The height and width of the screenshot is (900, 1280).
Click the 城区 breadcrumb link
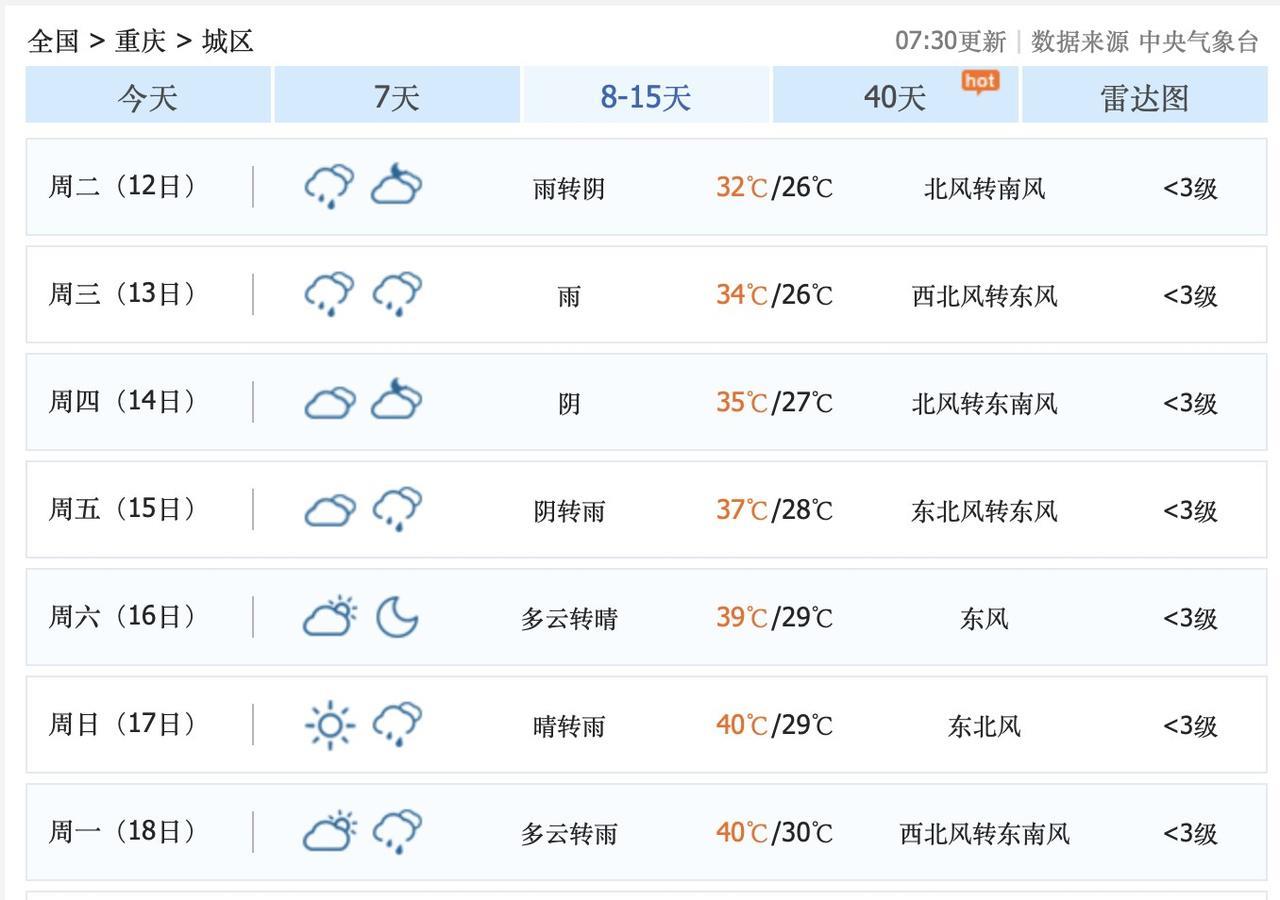[x=227, y=41]
